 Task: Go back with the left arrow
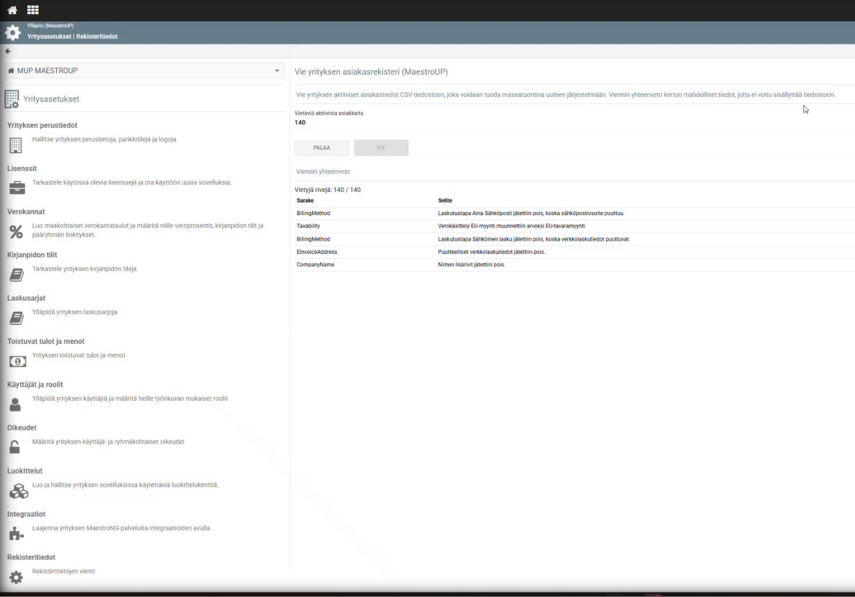tap(8, 51)
